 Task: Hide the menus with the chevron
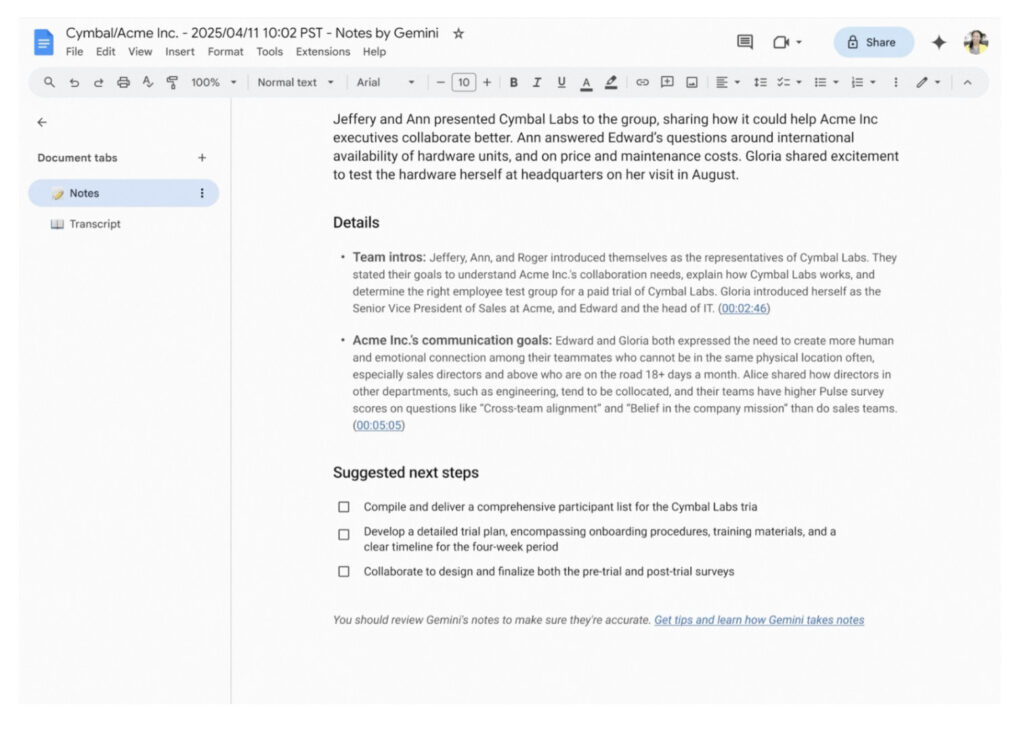coord(967,82)
